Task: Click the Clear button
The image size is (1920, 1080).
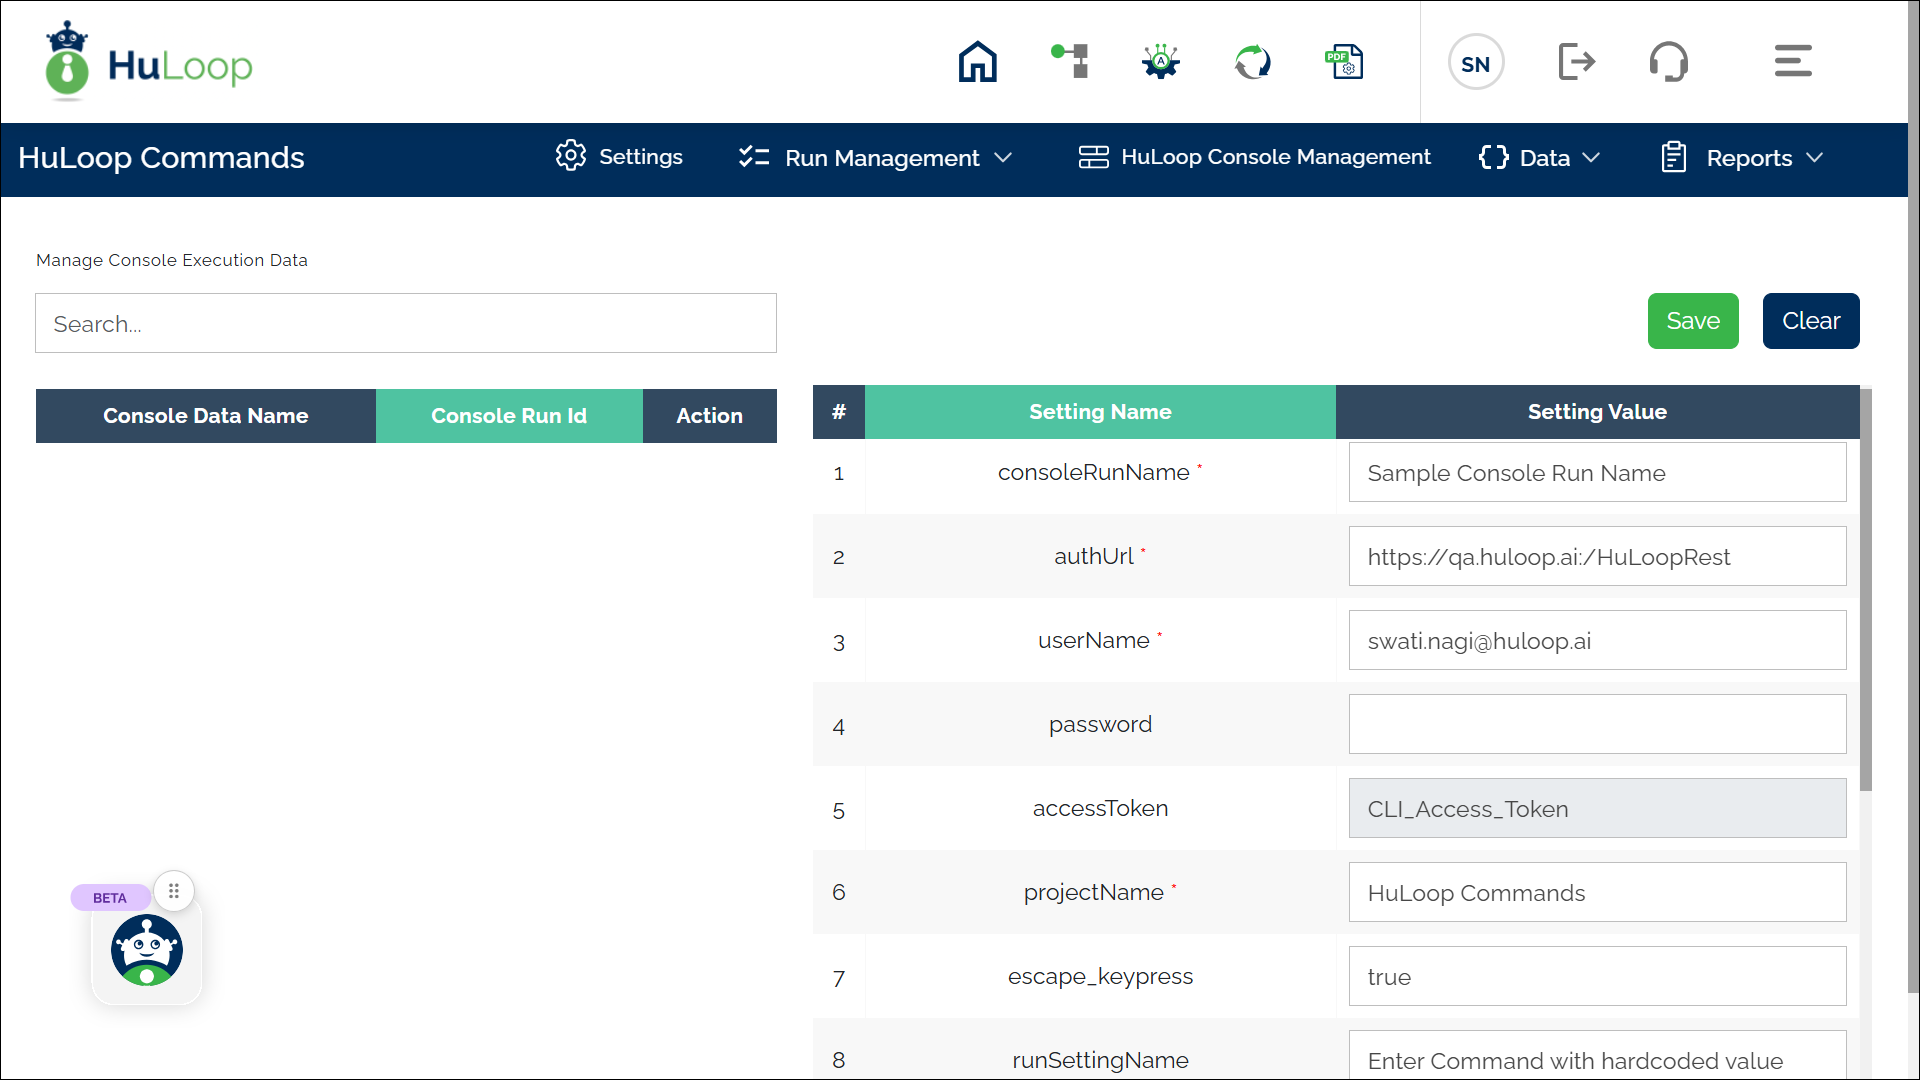Action: click(1810, 321)
